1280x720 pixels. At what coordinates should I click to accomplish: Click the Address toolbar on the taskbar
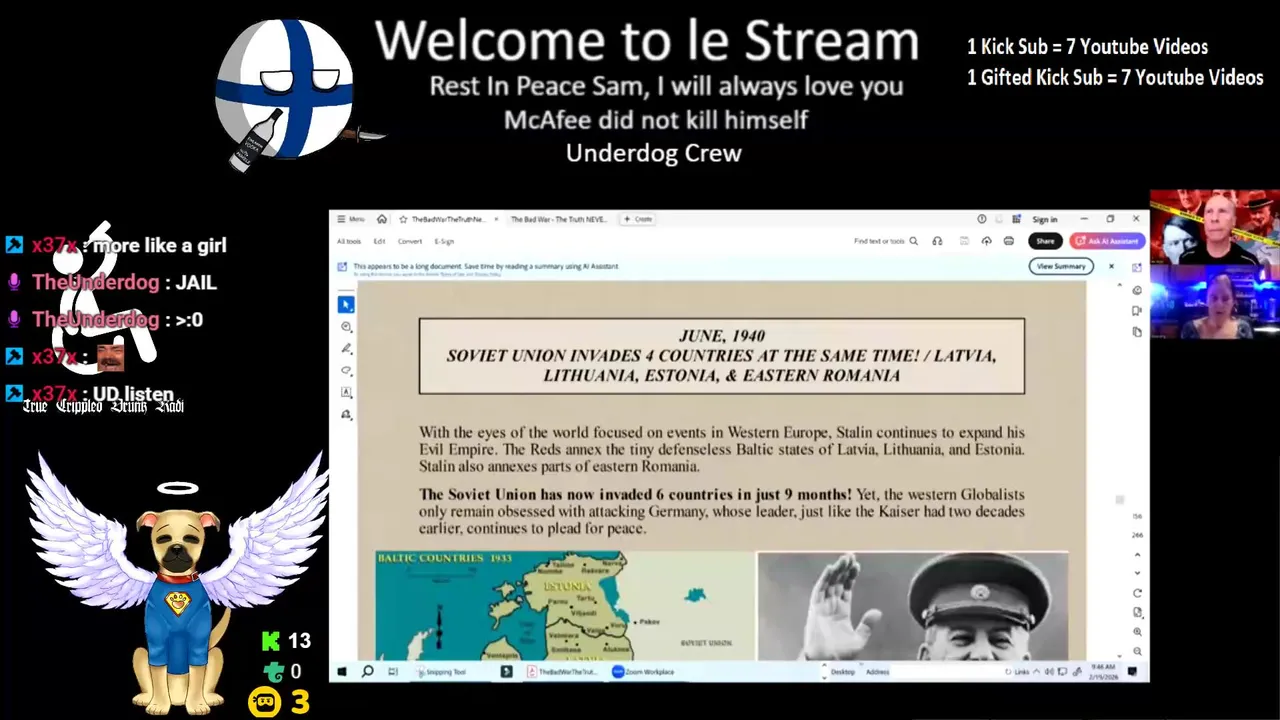click(x=878, y=672)
